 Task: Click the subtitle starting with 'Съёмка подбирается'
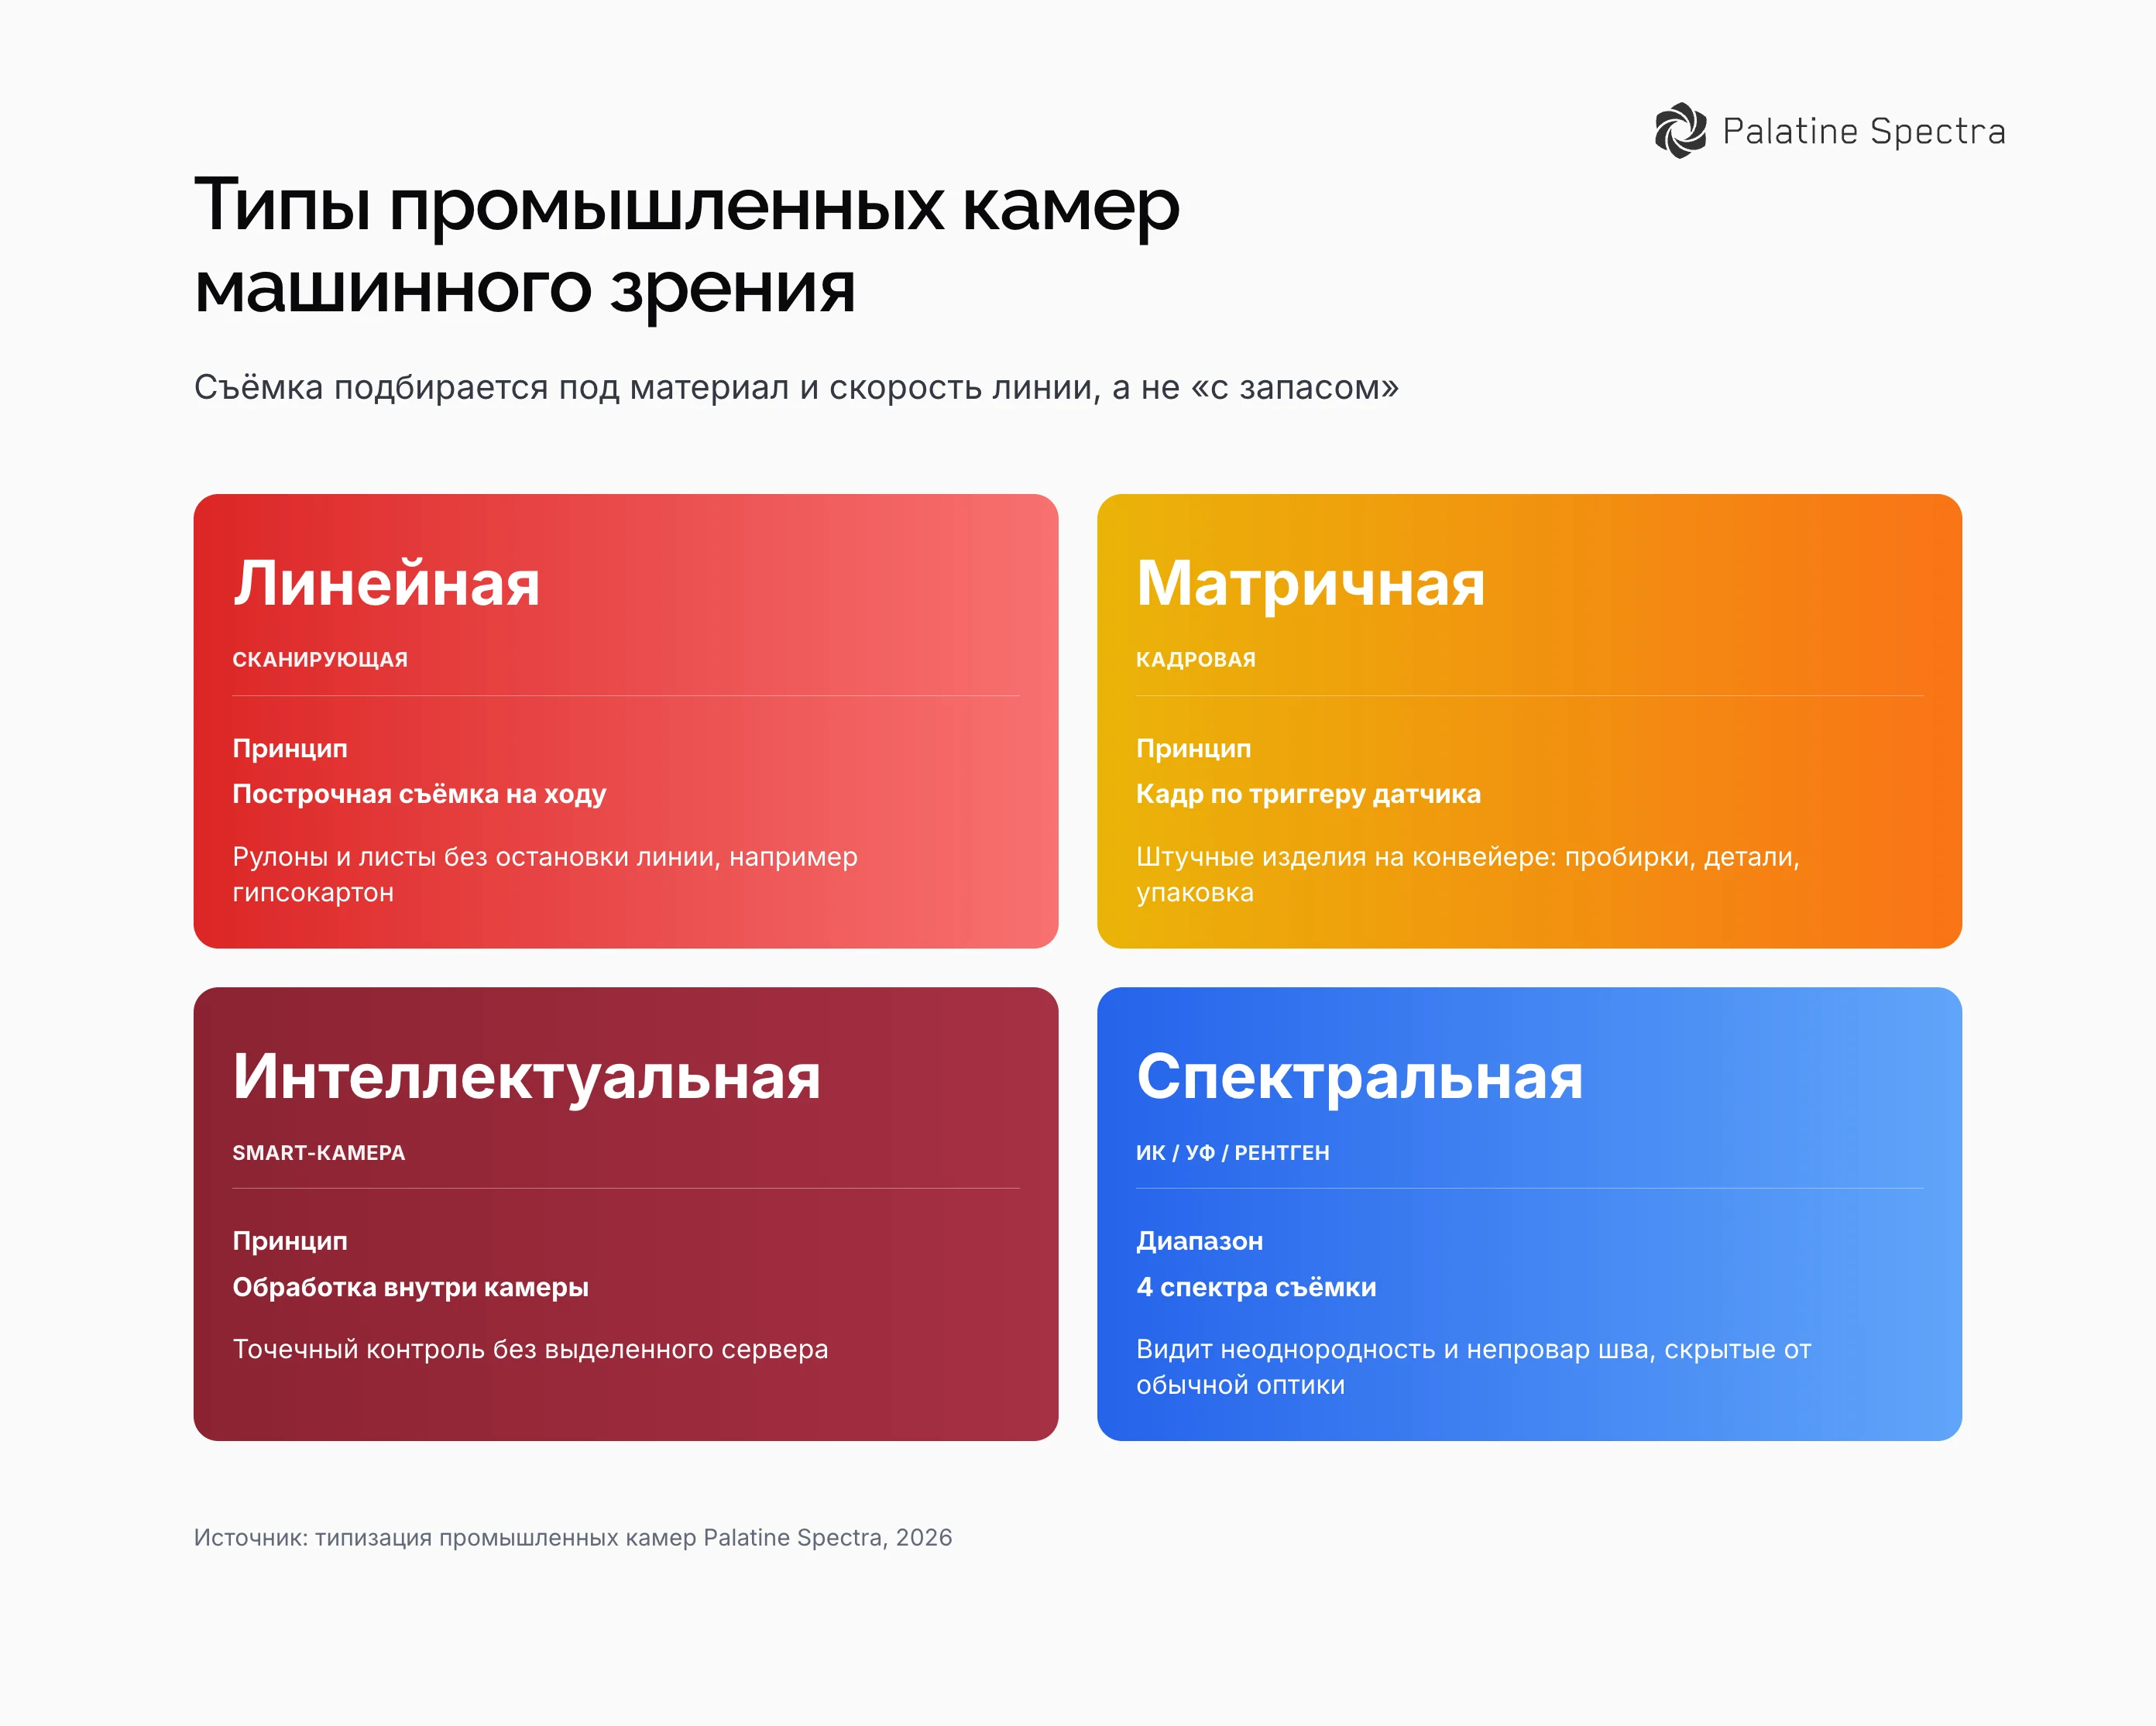click(x=796, y=387)
